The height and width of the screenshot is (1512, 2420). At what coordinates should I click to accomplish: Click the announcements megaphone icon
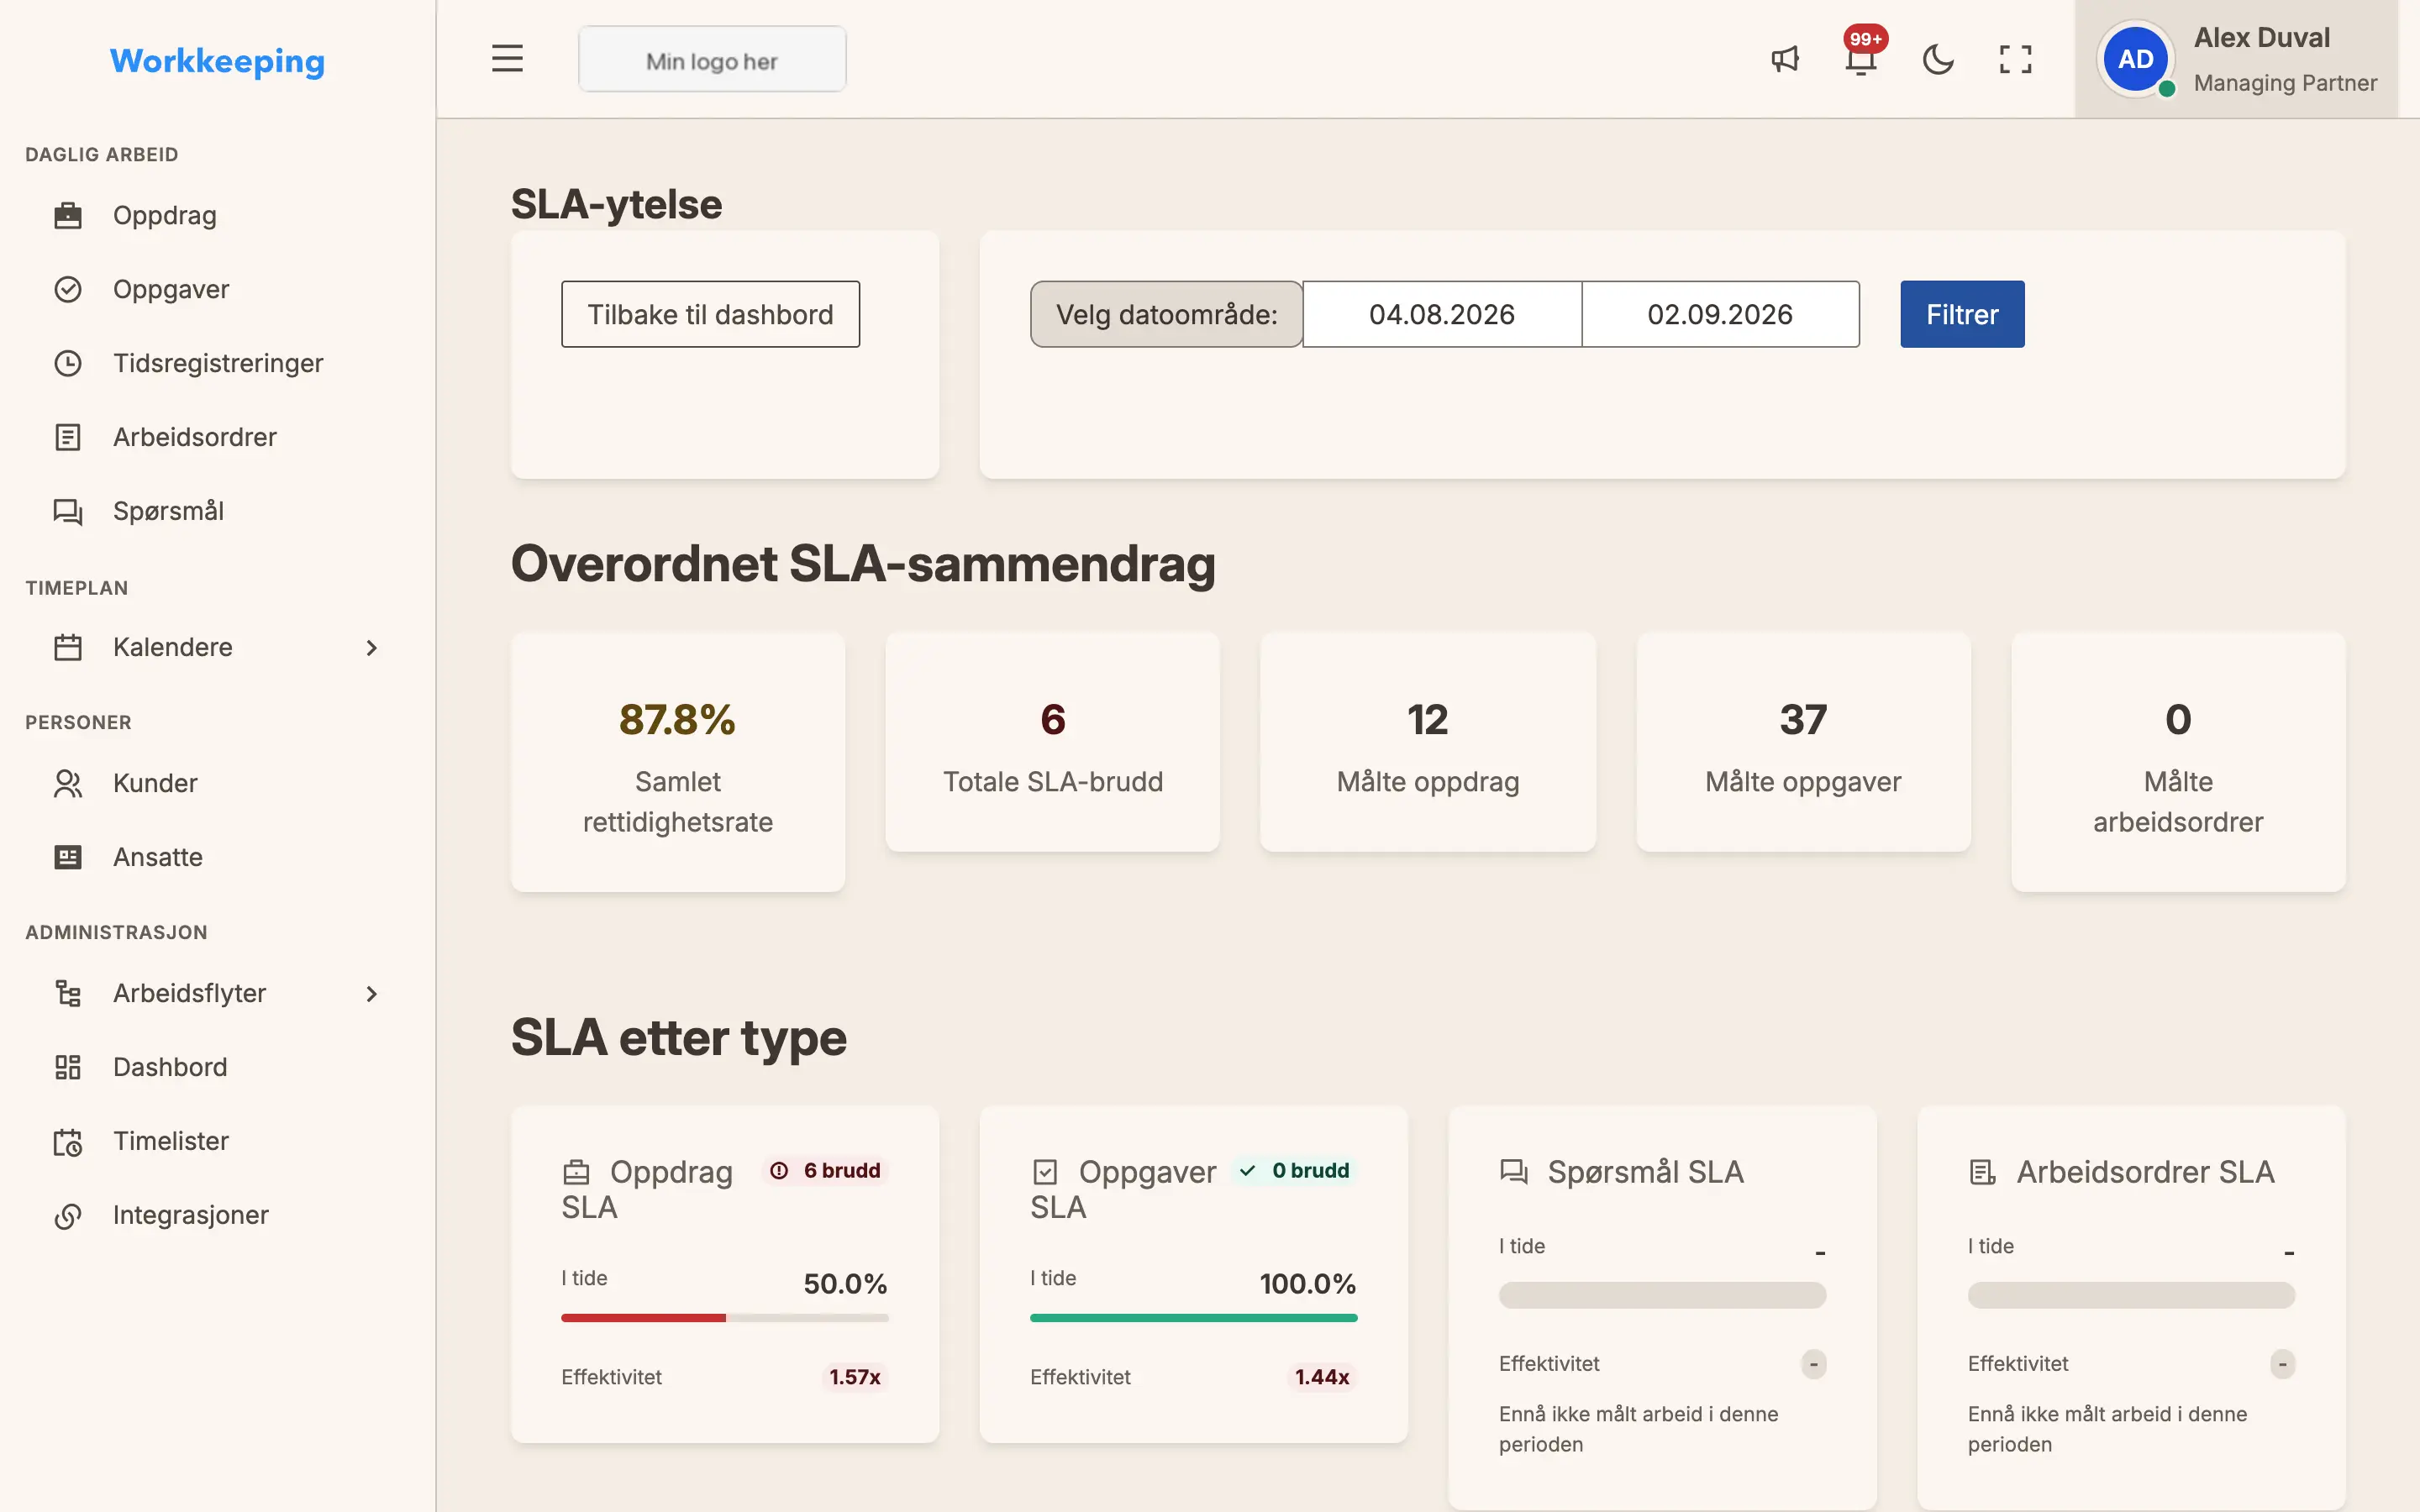pos(1785,59)
